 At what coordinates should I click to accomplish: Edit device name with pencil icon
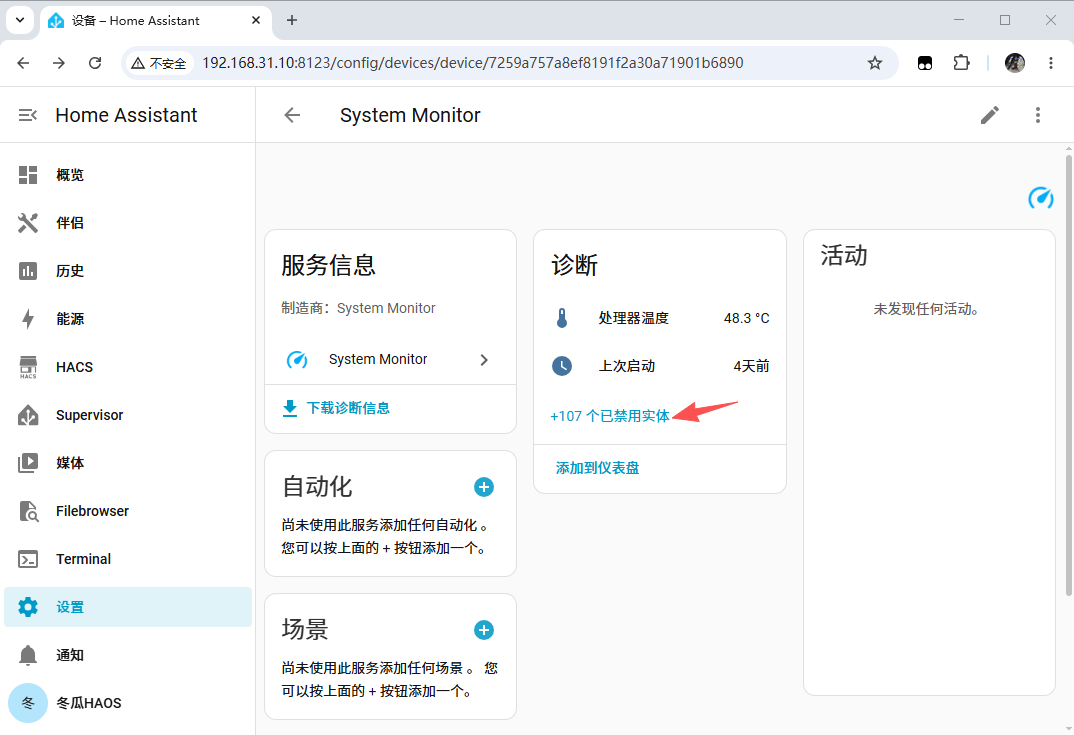point(990,115)
